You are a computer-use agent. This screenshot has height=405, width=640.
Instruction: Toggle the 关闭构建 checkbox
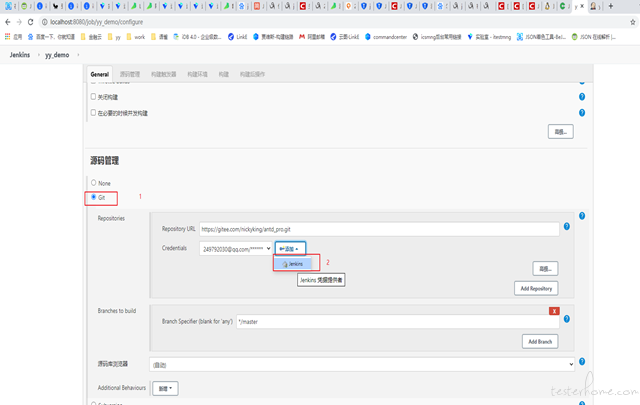93,96
